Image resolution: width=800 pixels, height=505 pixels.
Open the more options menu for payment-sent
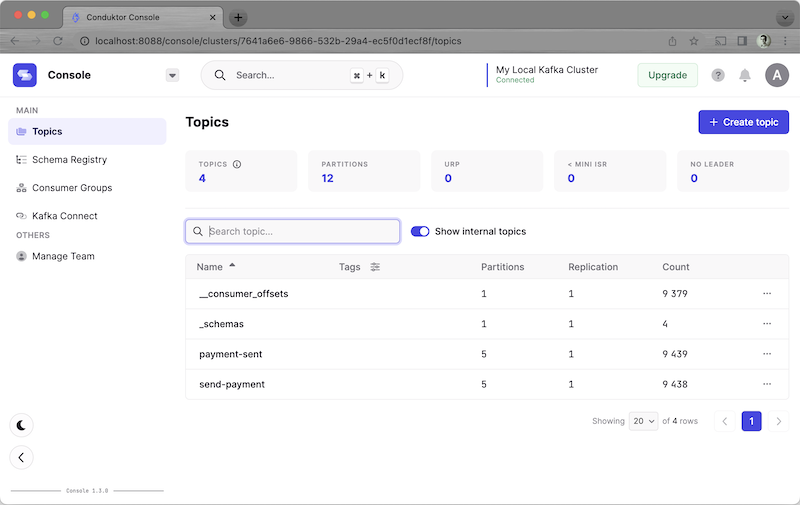click(767, 354)
